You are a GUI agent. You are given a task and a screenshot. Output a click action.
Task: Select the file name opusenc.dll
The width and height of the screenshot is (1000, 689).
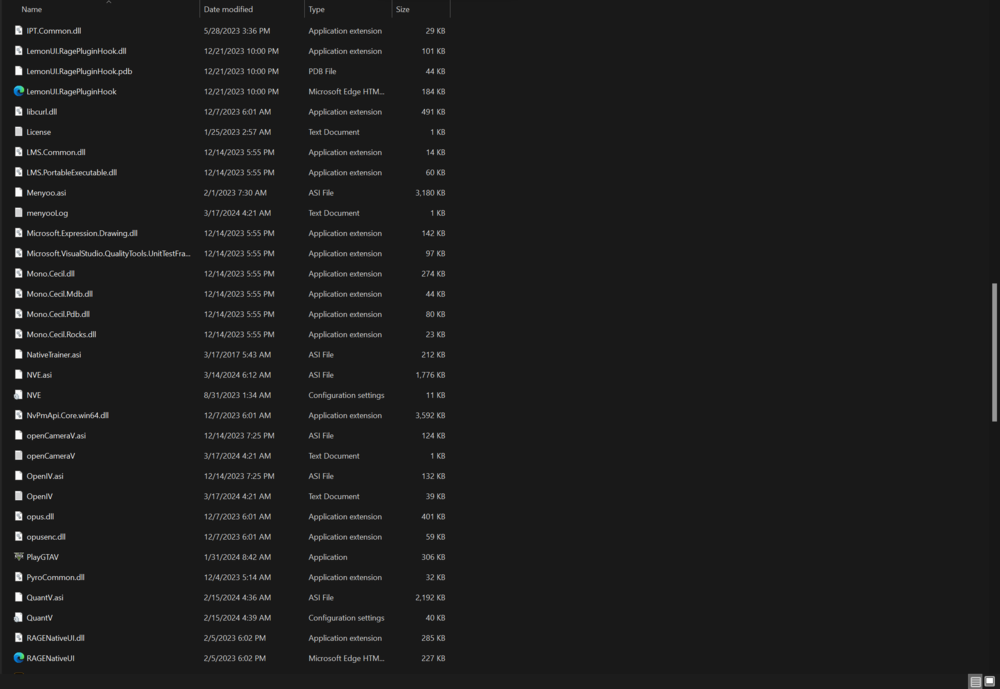click(46, 537)
